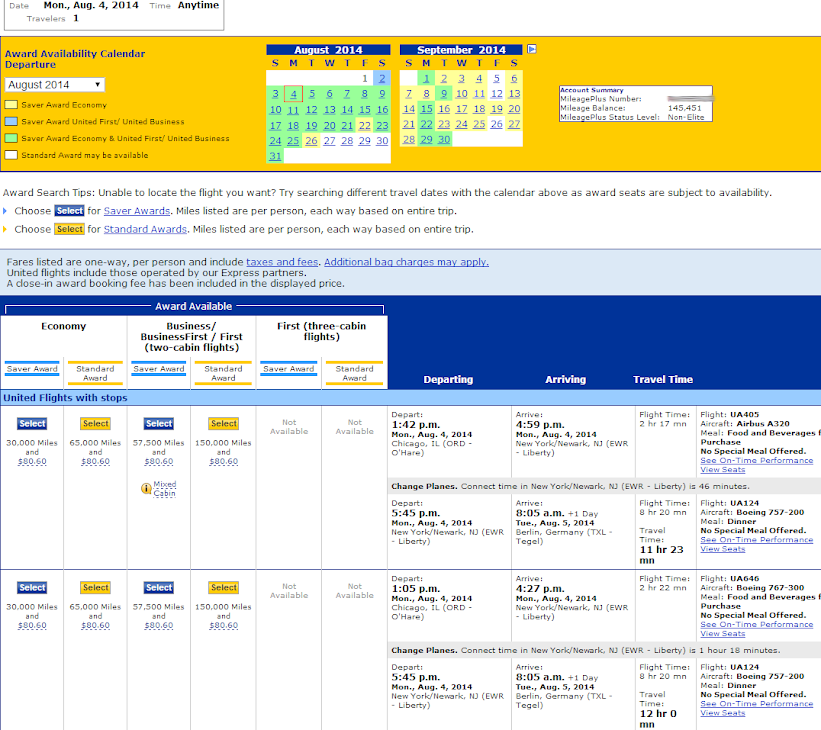
Task: Click $80.60 fee under UA405 Business Standard
Action: click(x=224, y=461)
